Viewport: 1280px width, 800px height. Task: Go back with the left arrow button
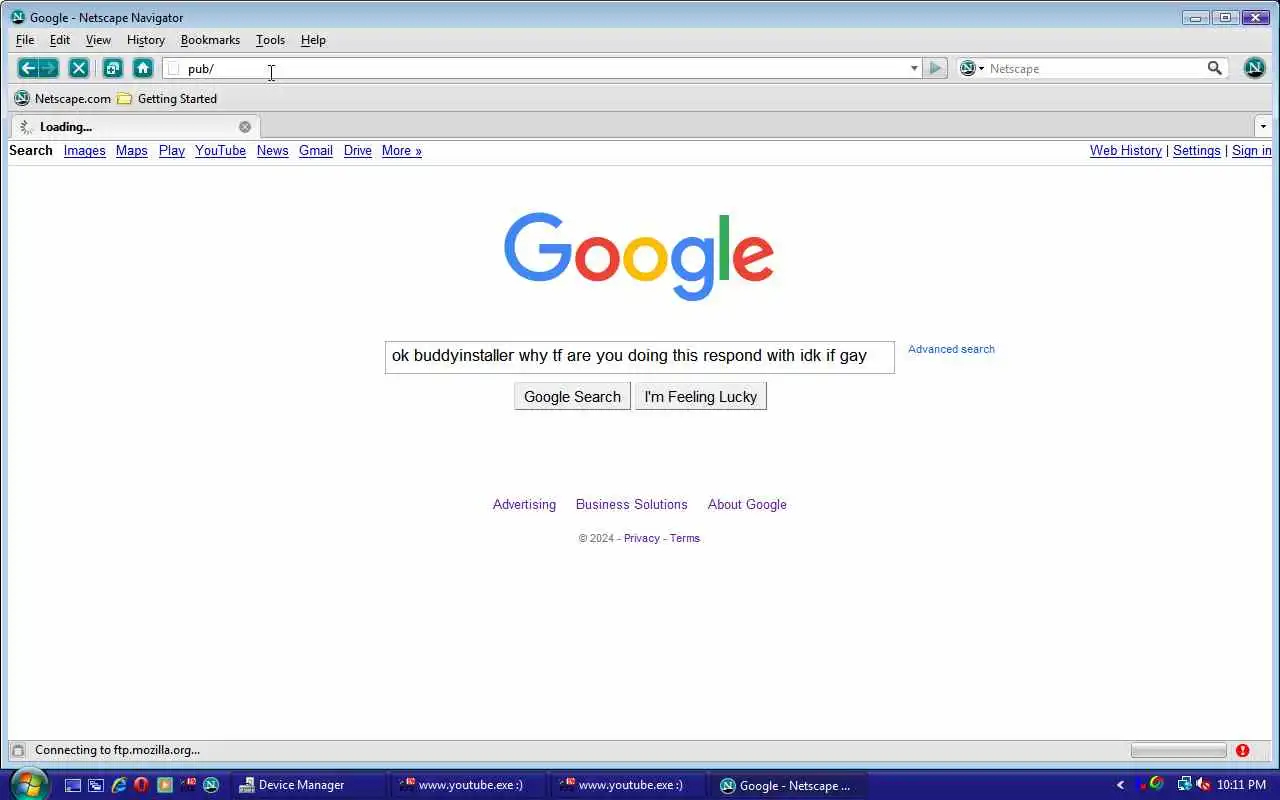click(x=28, y=68)
